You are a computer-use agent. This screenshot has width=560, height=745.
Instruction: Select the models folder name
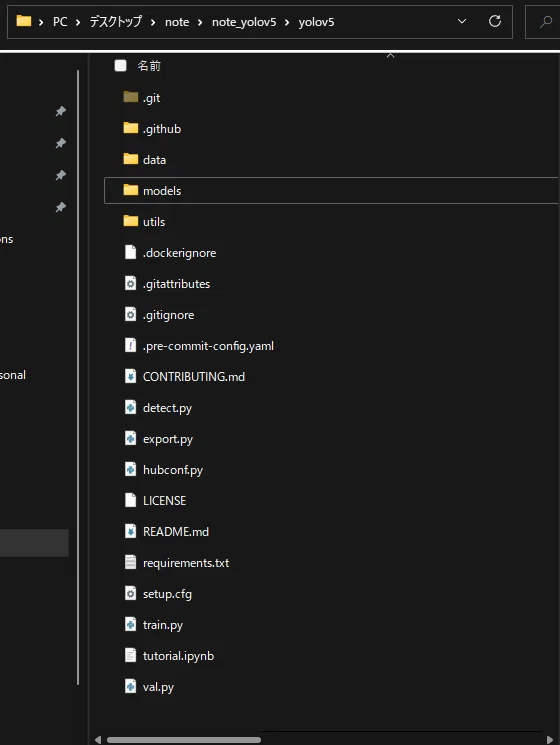click(162, 191)
